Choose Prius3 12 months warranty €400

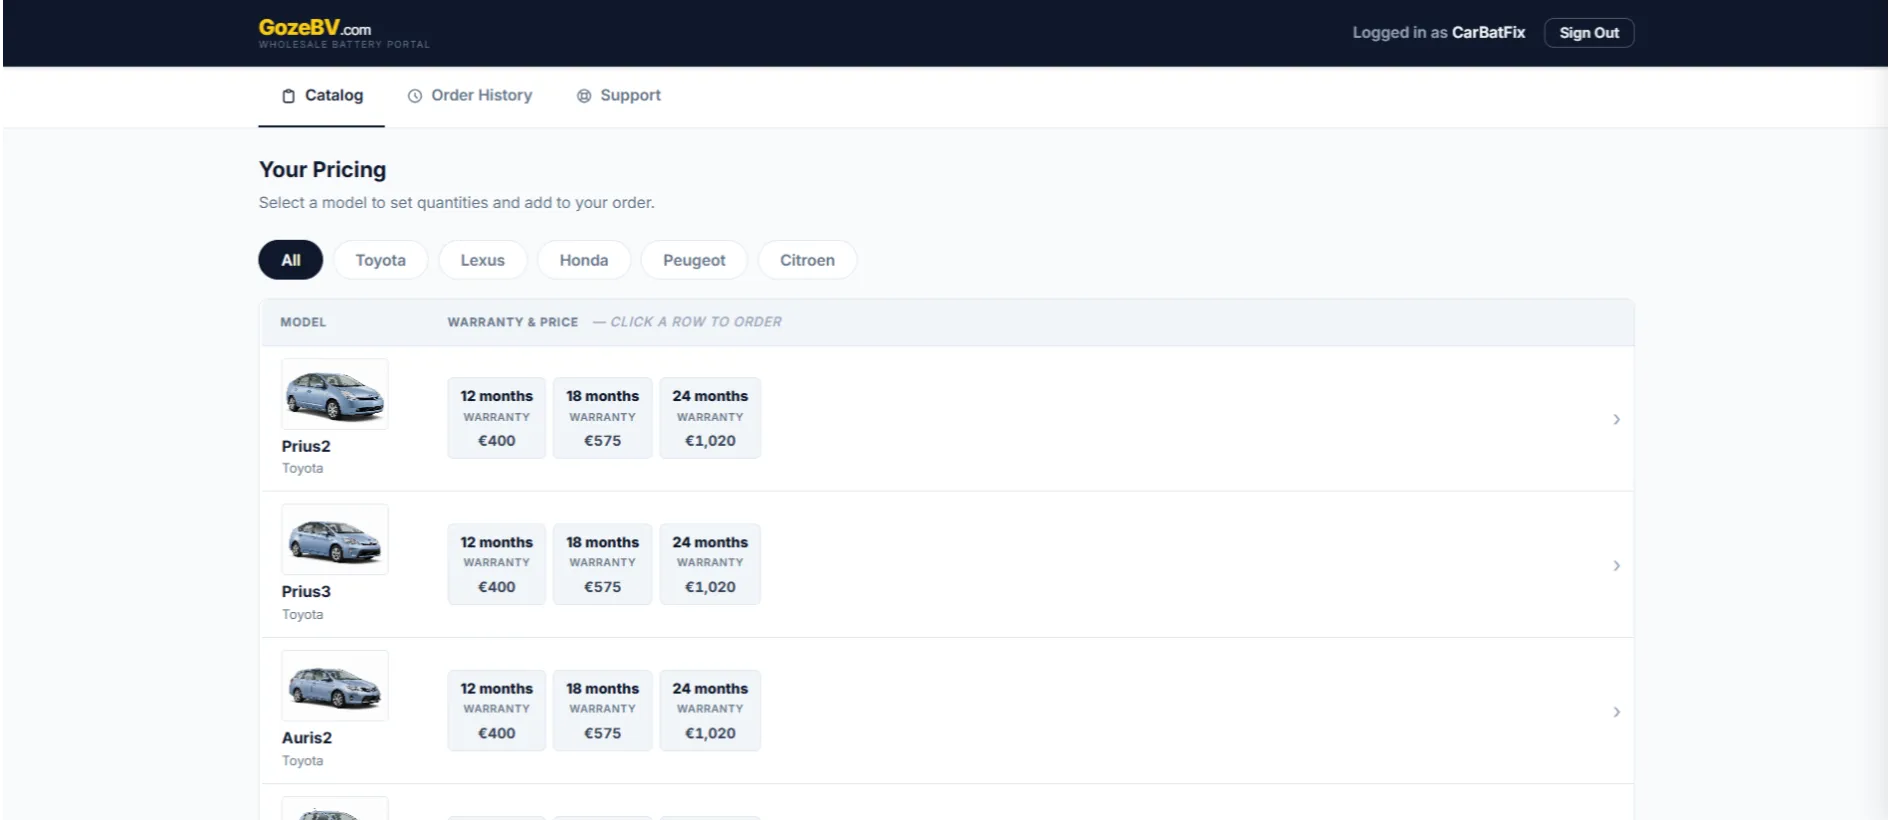[497, 564]
